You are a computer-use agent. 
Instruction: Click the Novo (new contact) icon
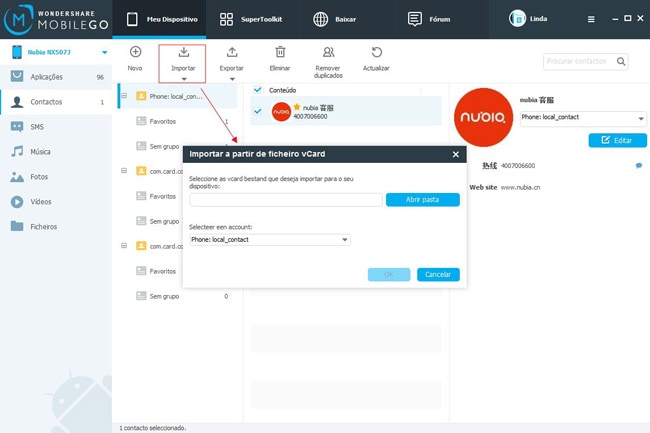click(135, 52)
